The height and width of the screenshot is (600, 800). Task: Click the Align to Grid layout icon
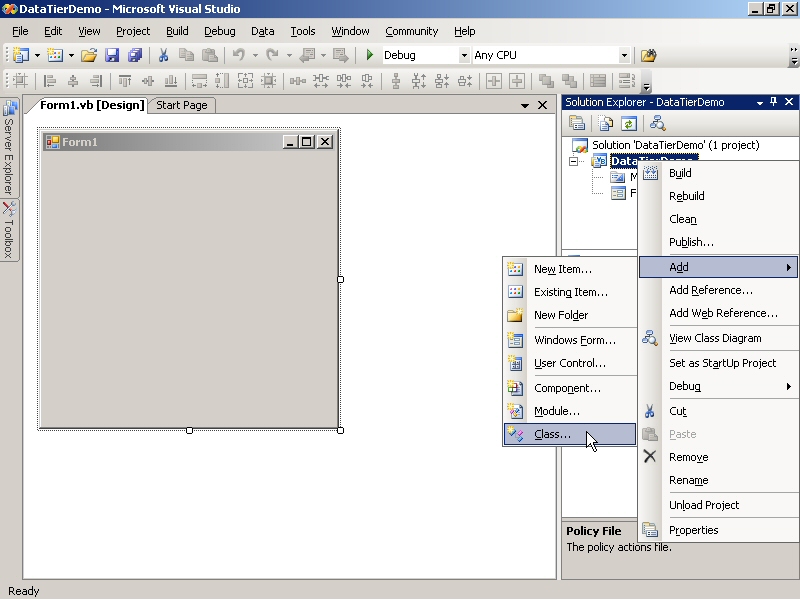[x=20, y=81]
